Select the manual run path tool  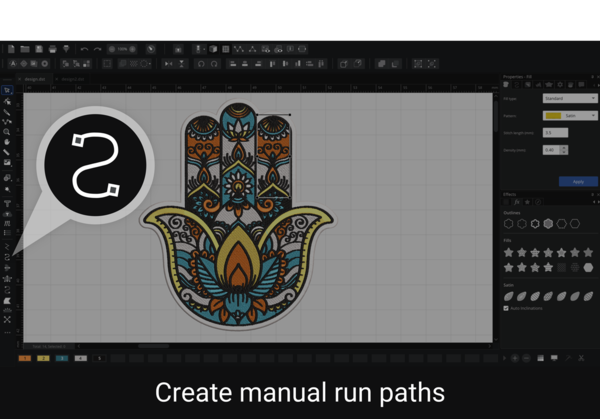pyautogui.click(x=8, y=257)
